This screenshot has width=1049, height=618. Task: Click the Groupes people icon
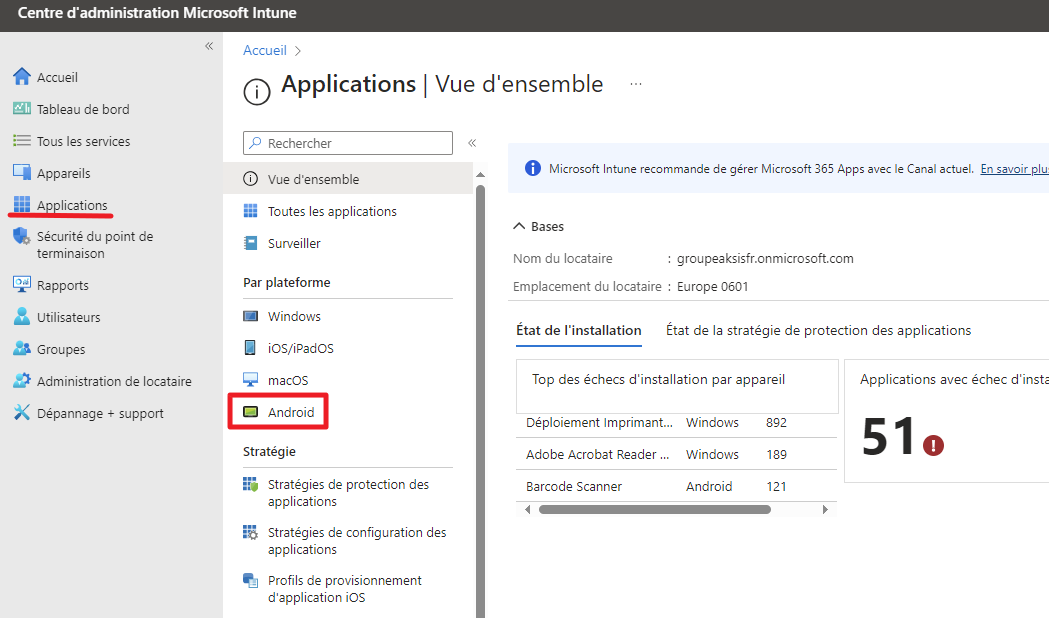[x=21, y=348]
